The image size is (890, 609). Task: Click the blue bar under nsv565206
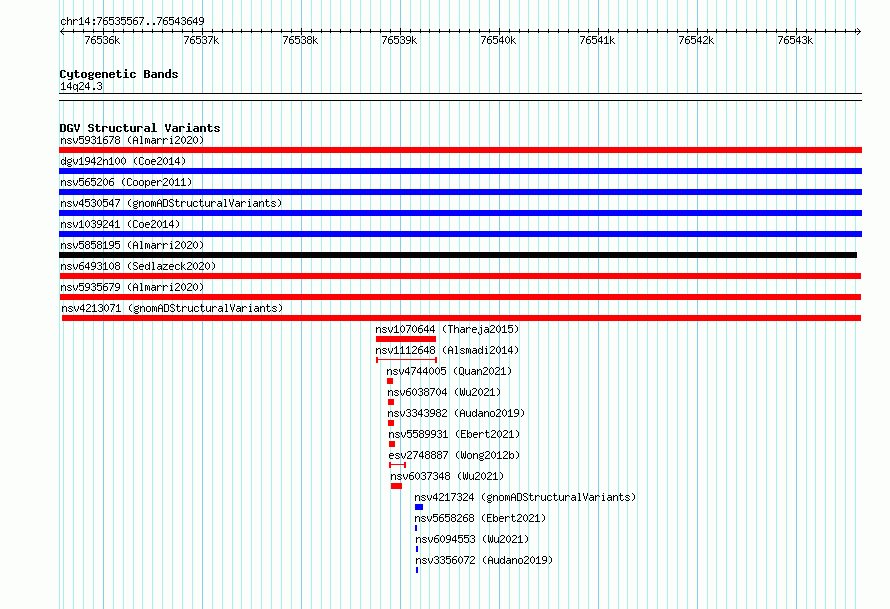tap(460, 192)
